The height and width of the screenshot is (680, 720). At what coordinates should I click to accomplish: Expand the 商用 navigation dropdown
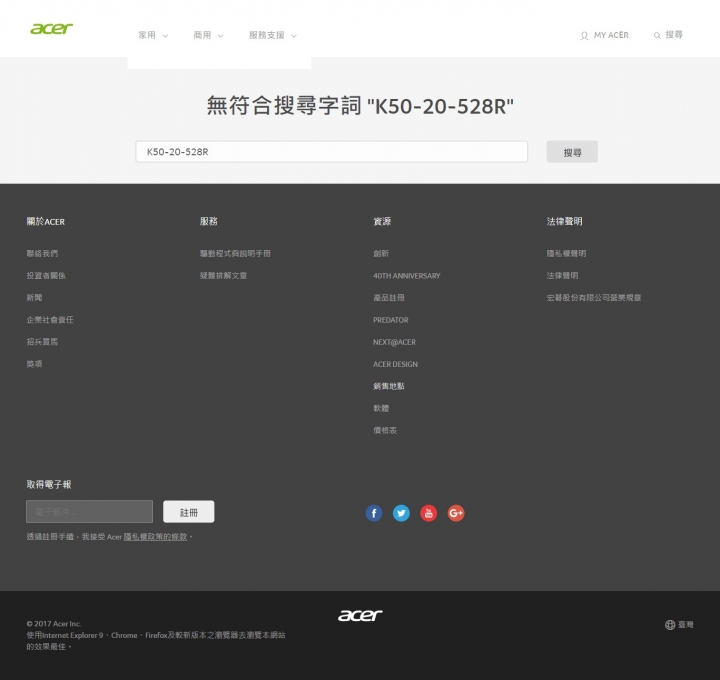(x=208, y=35)
